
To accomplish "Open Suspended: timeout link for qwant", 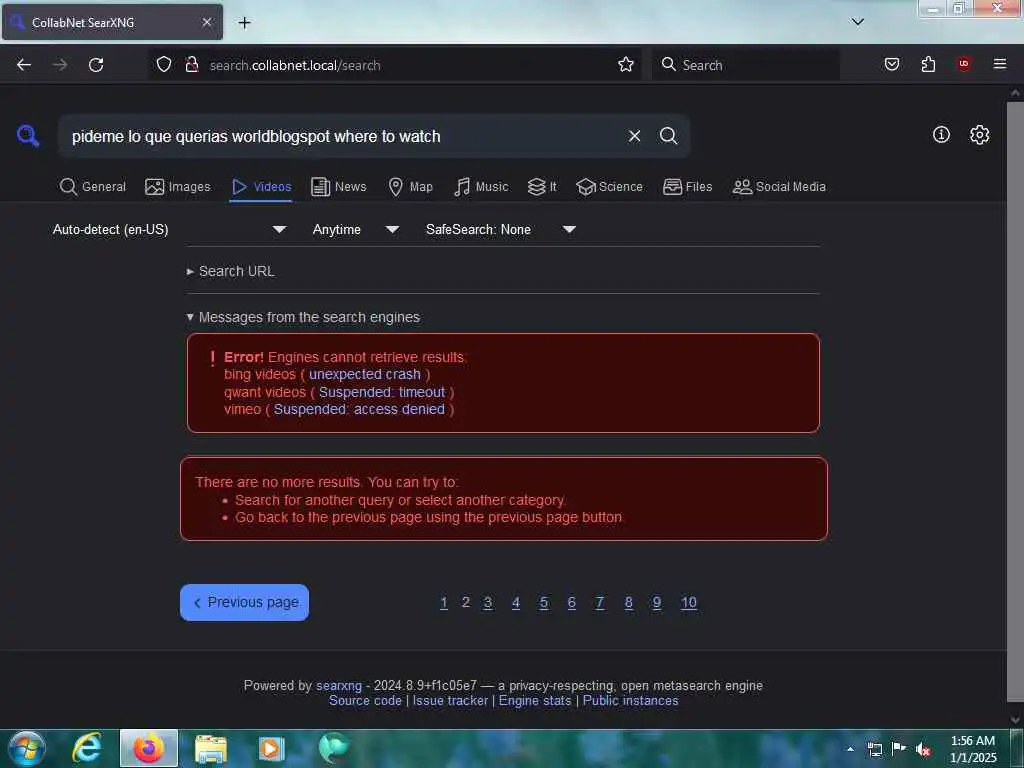I will coord(382,392).
